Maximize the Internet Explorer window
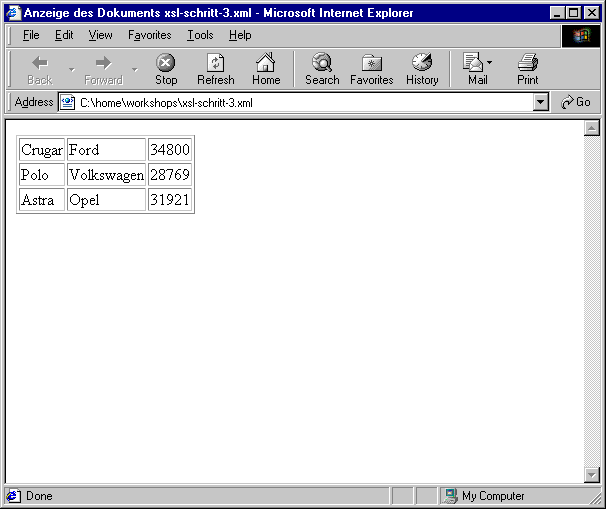 (574, 13)
